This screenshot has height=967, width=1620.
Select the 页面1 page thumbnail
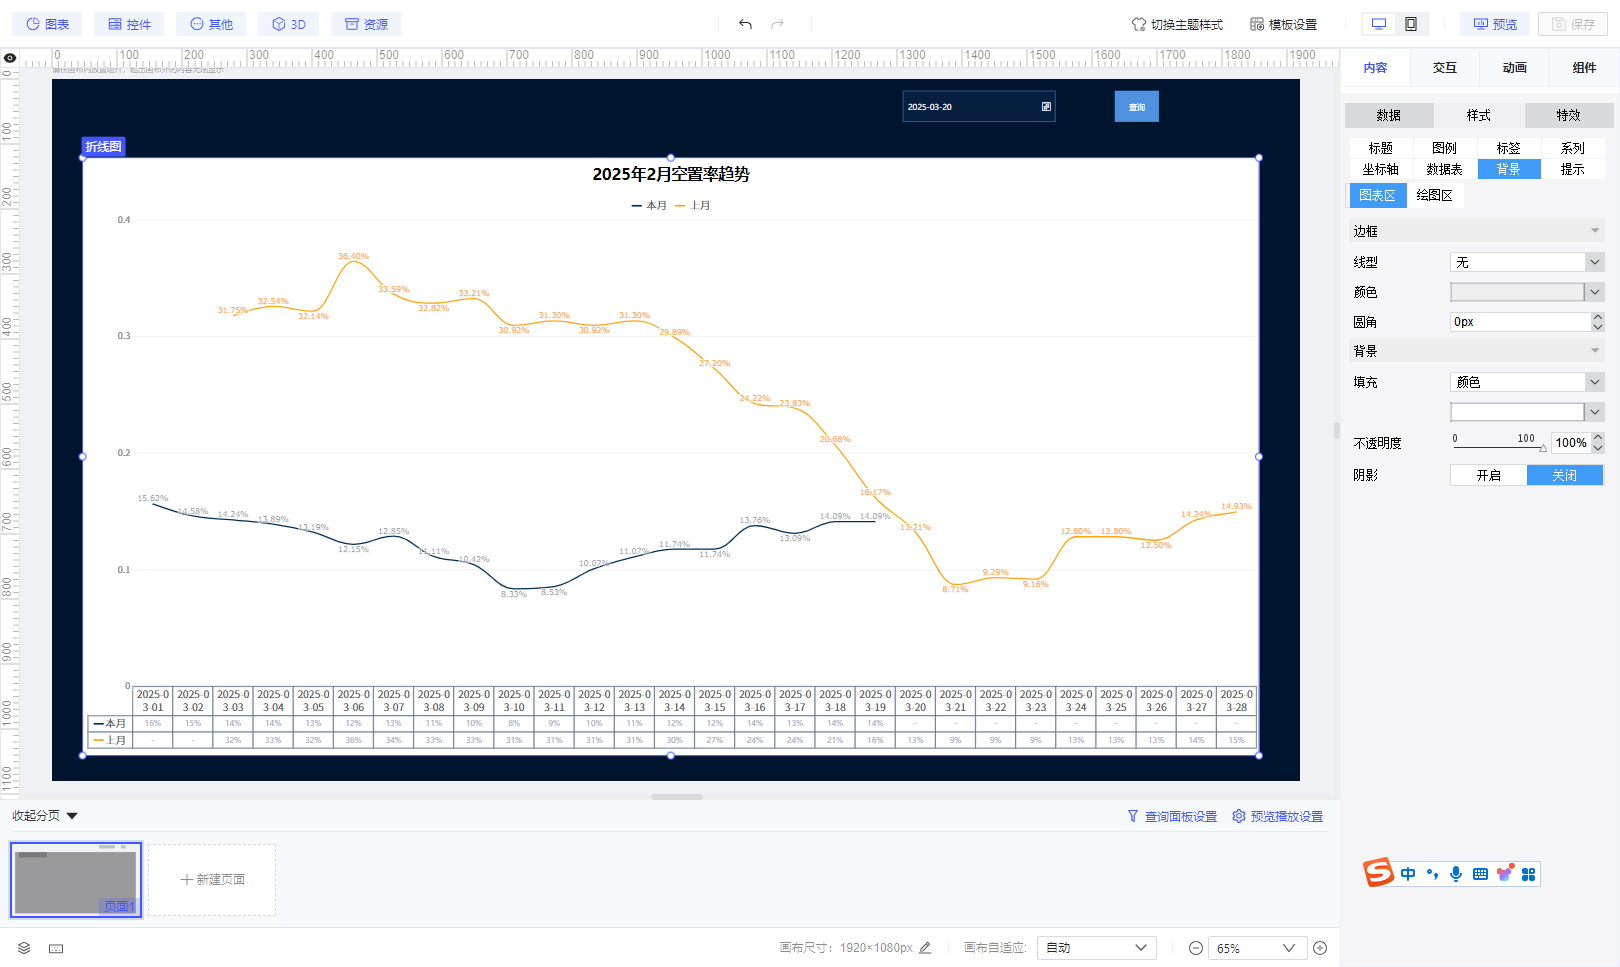tap(76, 880)
